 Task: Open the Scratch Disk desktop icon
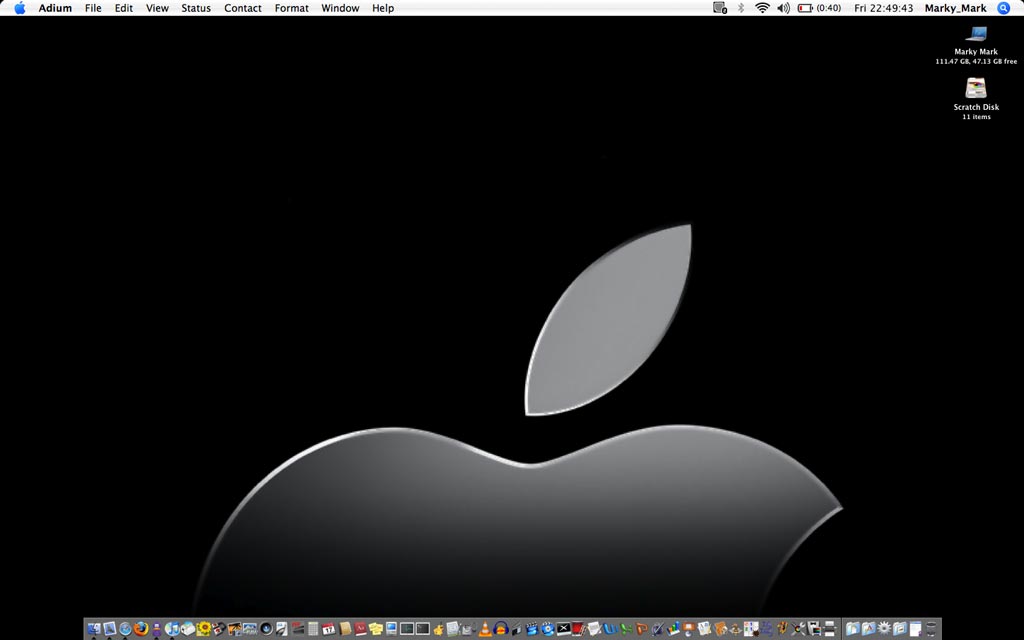coord(976,88)
